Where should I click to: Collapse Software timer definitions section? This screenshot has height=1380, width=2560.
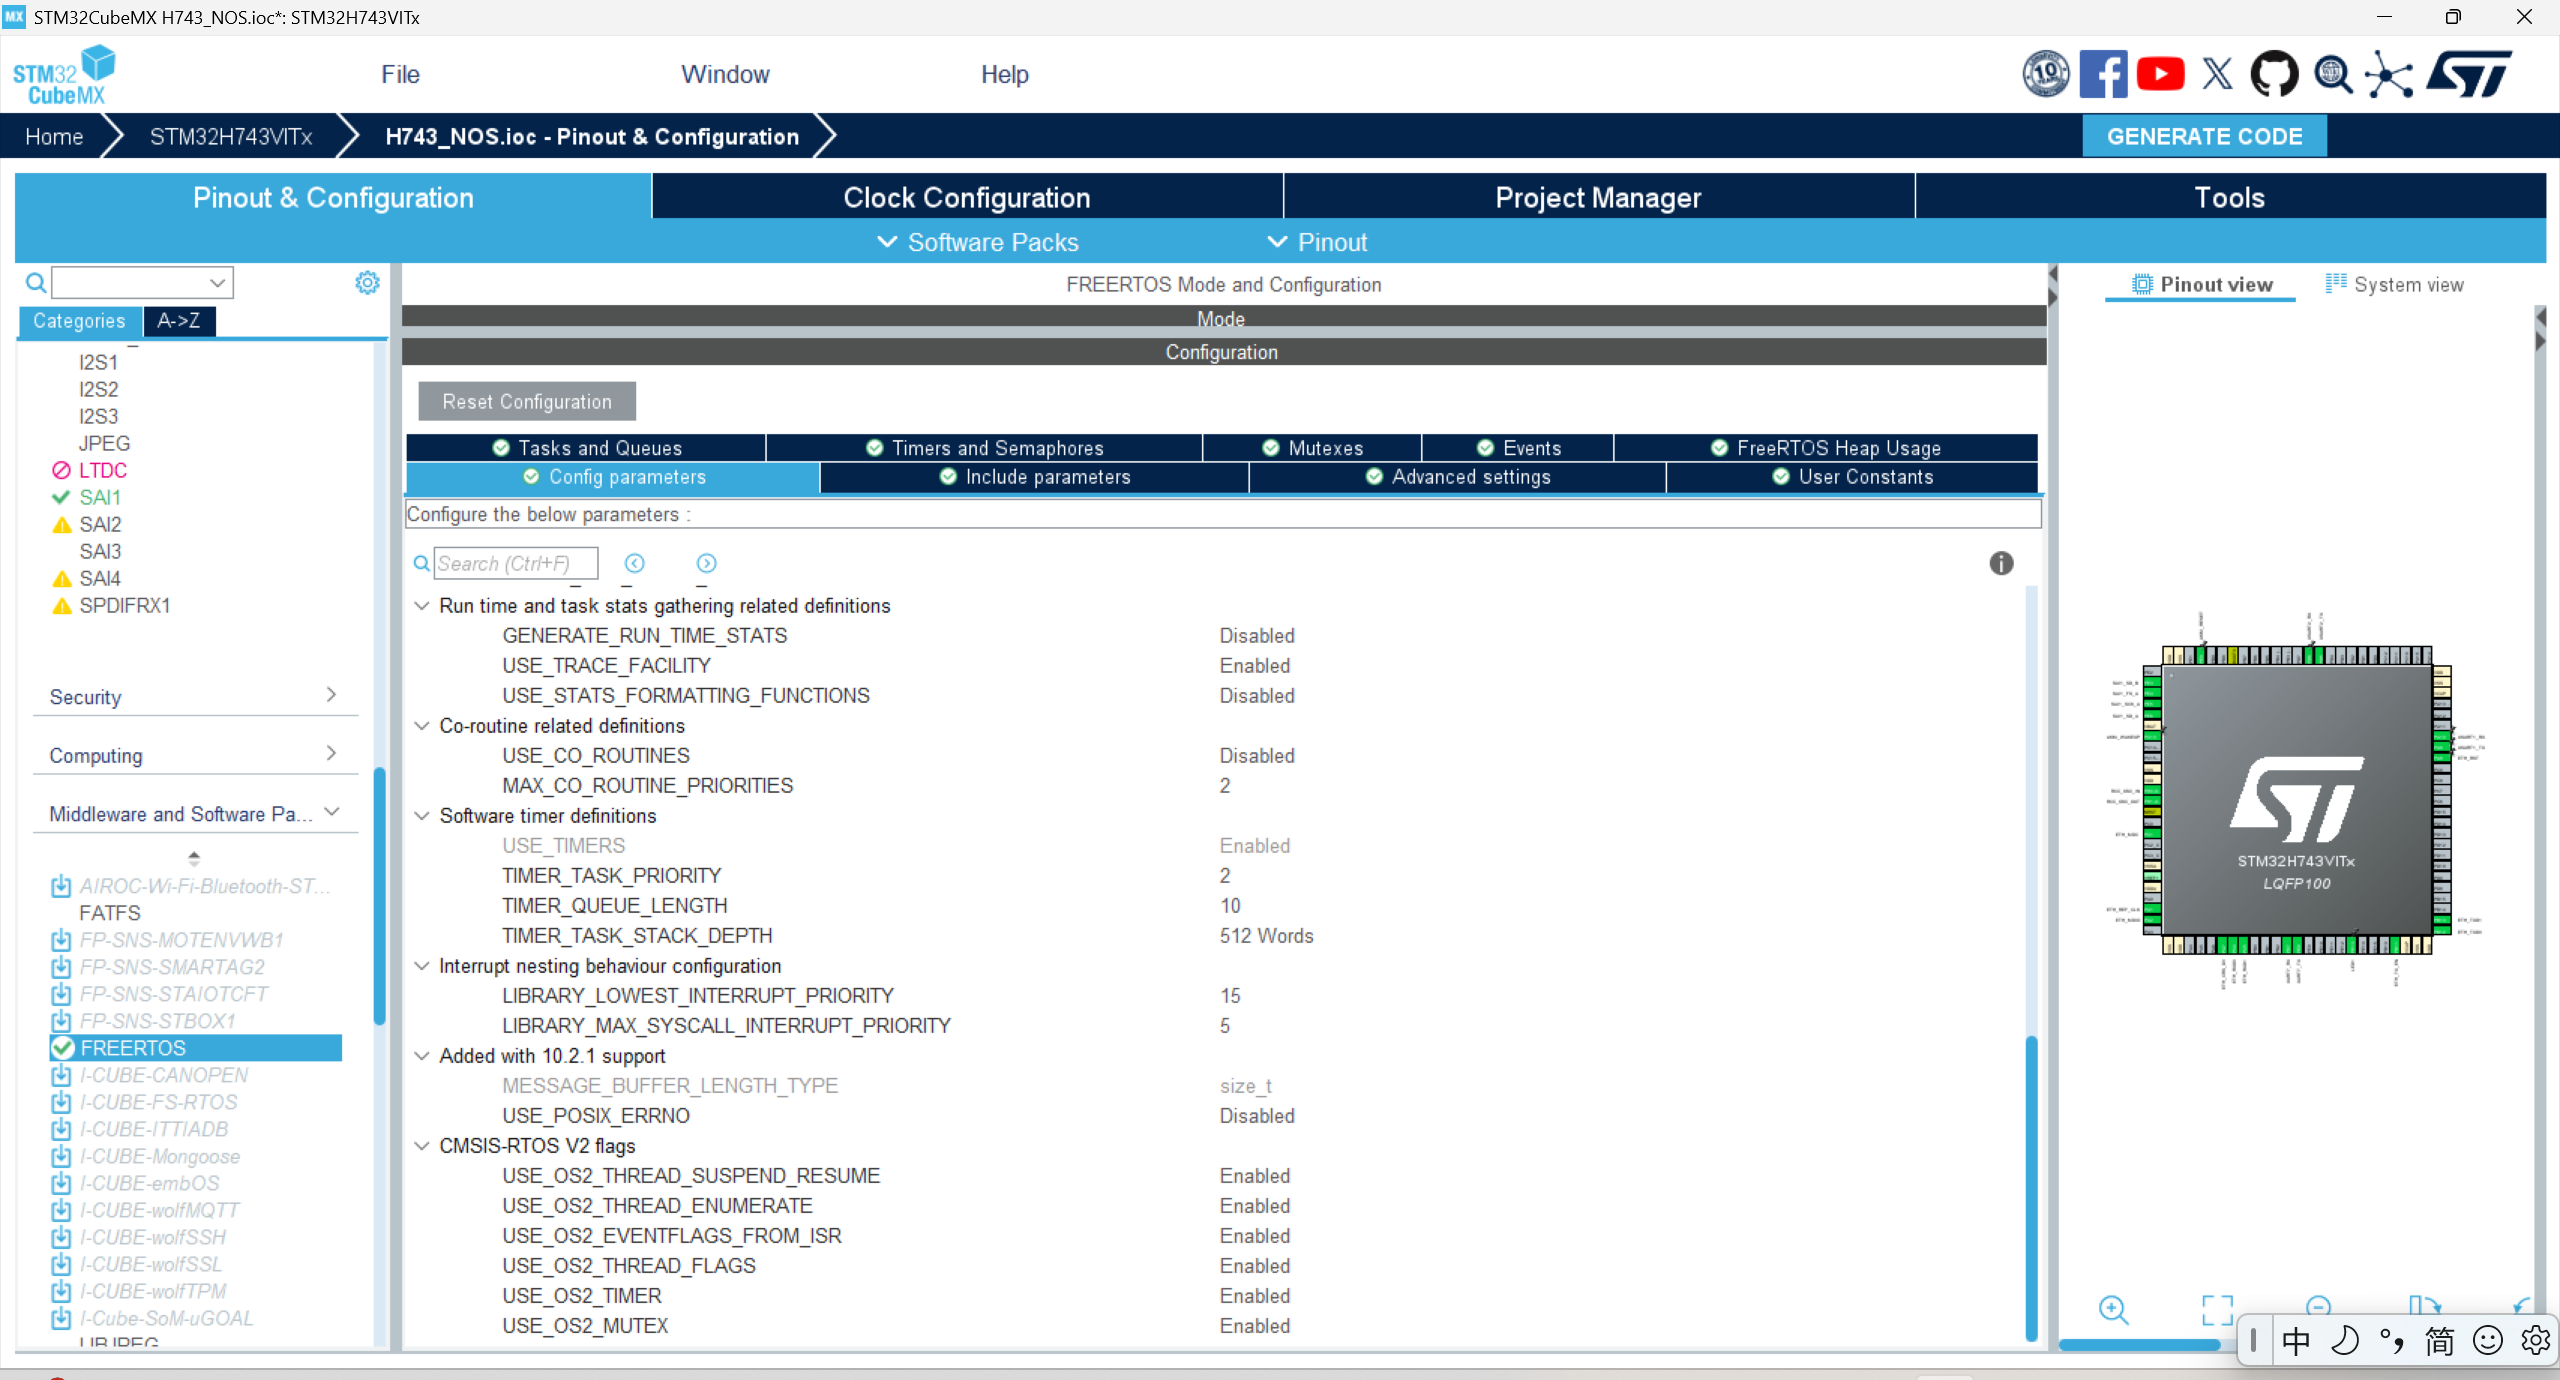click(x=422, y=816)
